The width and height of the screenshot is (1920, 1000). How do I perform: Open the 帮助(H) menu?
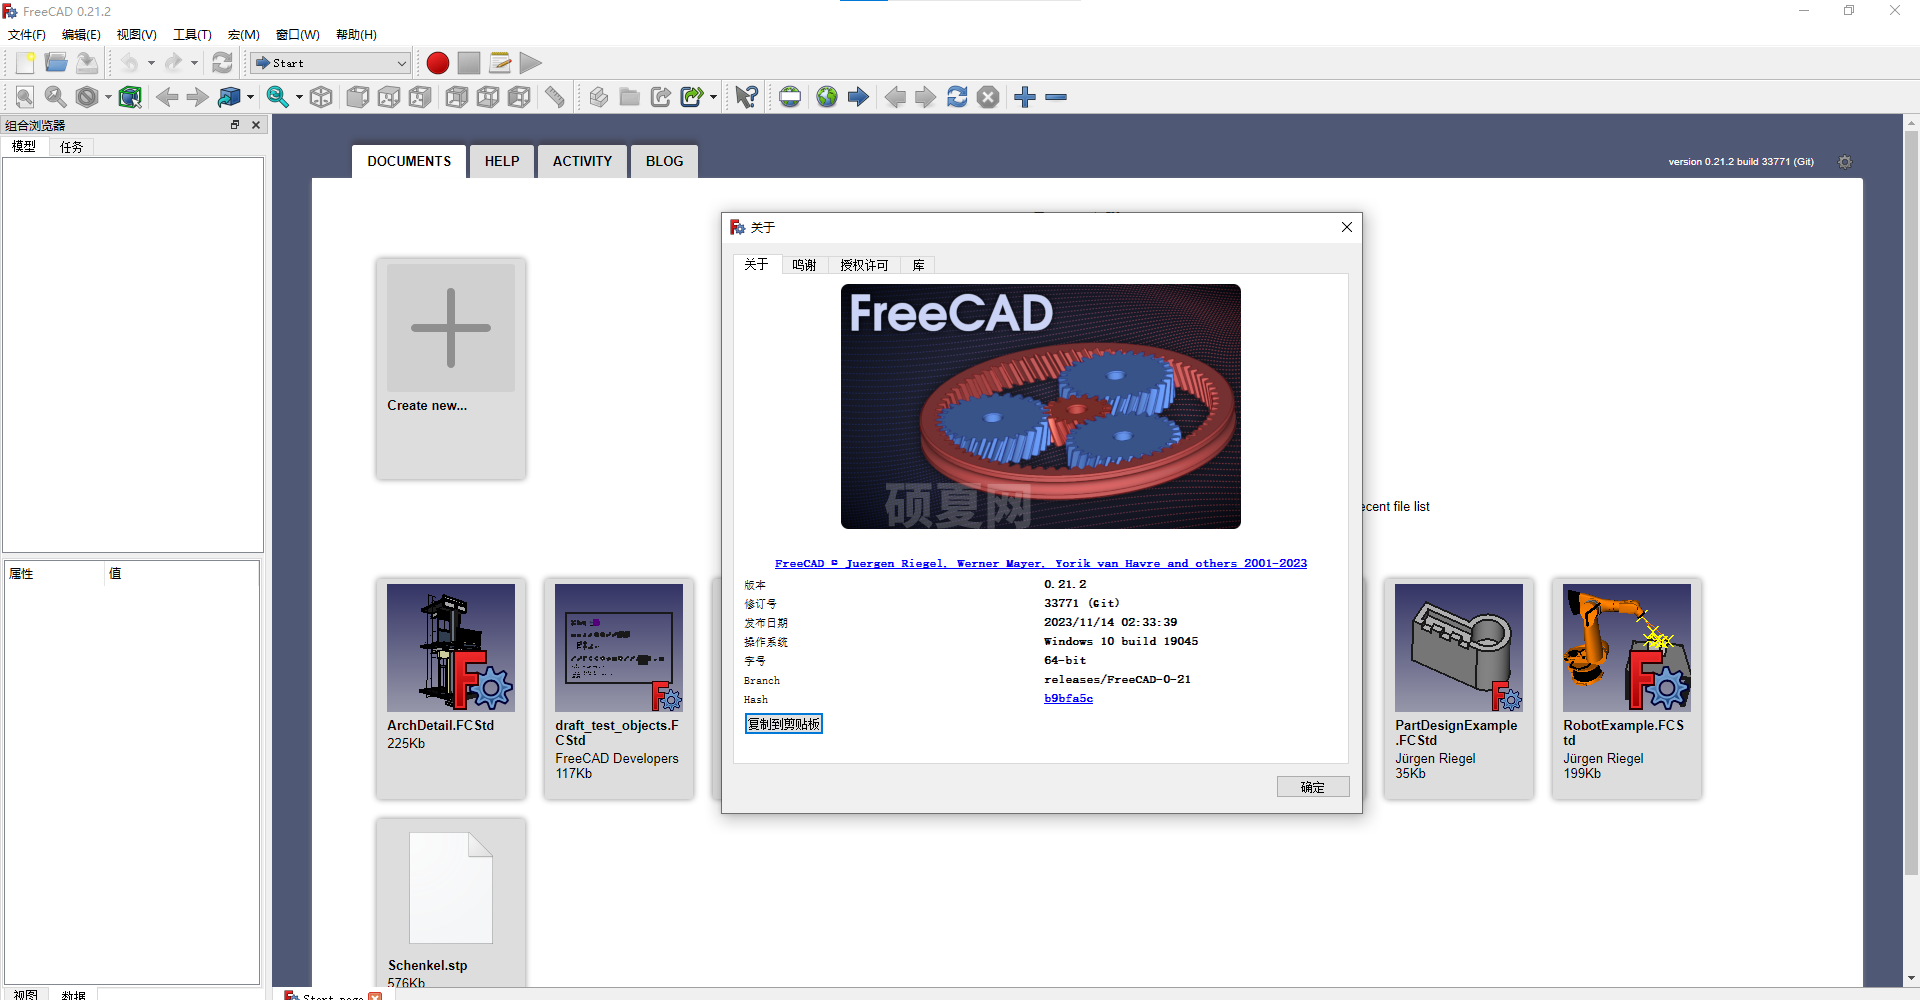[356, 35]
